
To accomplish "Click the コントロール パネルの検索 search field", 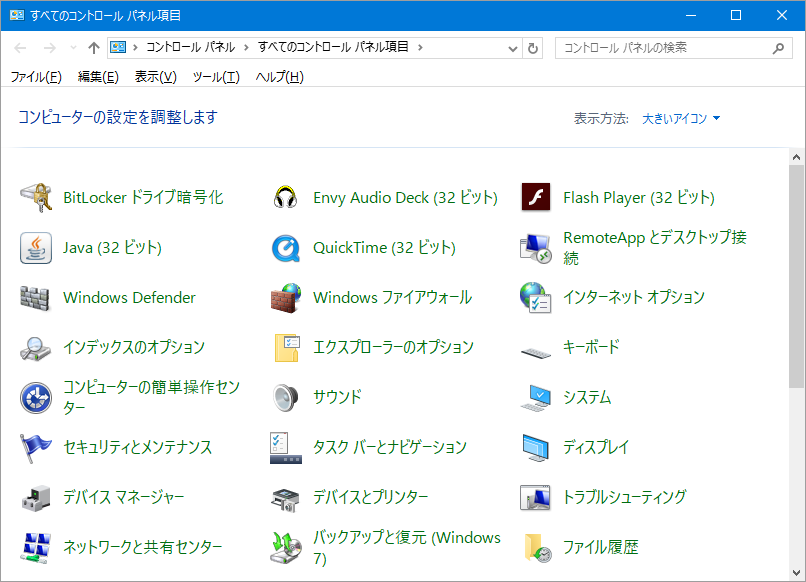I will 665,47.
